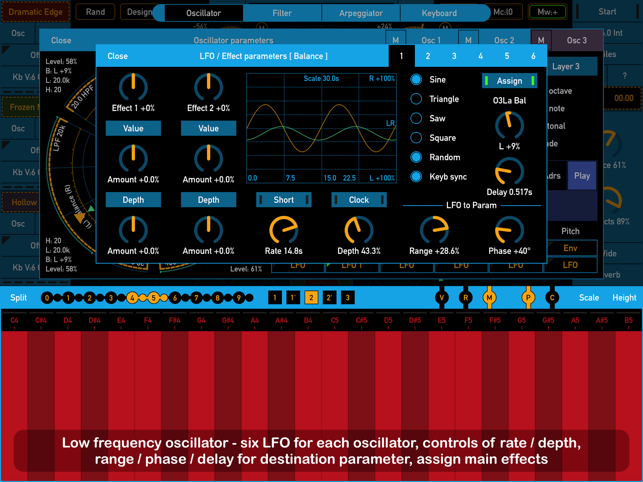The height and width of the screenshot is (482, 643).
Task: Close the LFO / Effect parameters panel
Action: (117, 56)
